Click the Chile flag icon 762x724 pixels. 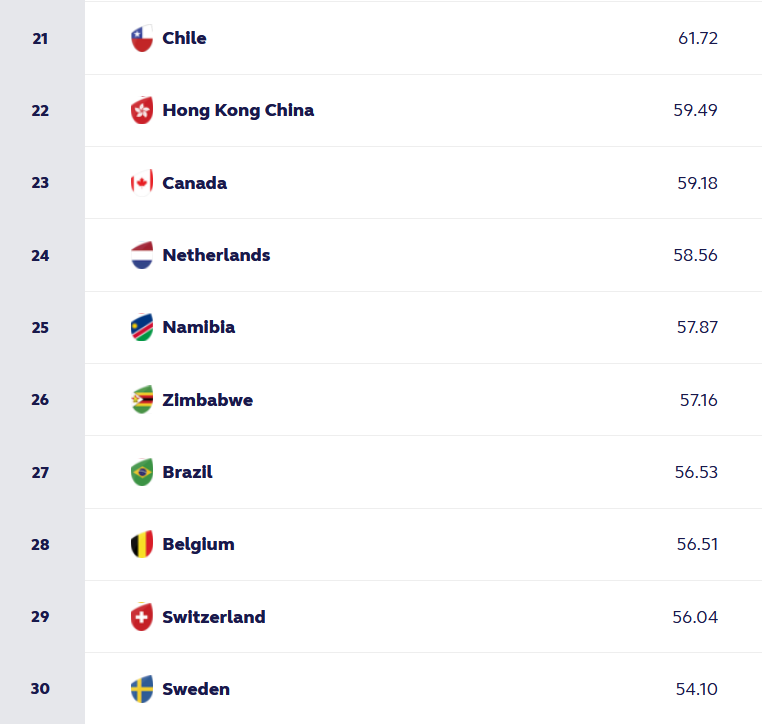pyautogui.click(x=142, y=39)
